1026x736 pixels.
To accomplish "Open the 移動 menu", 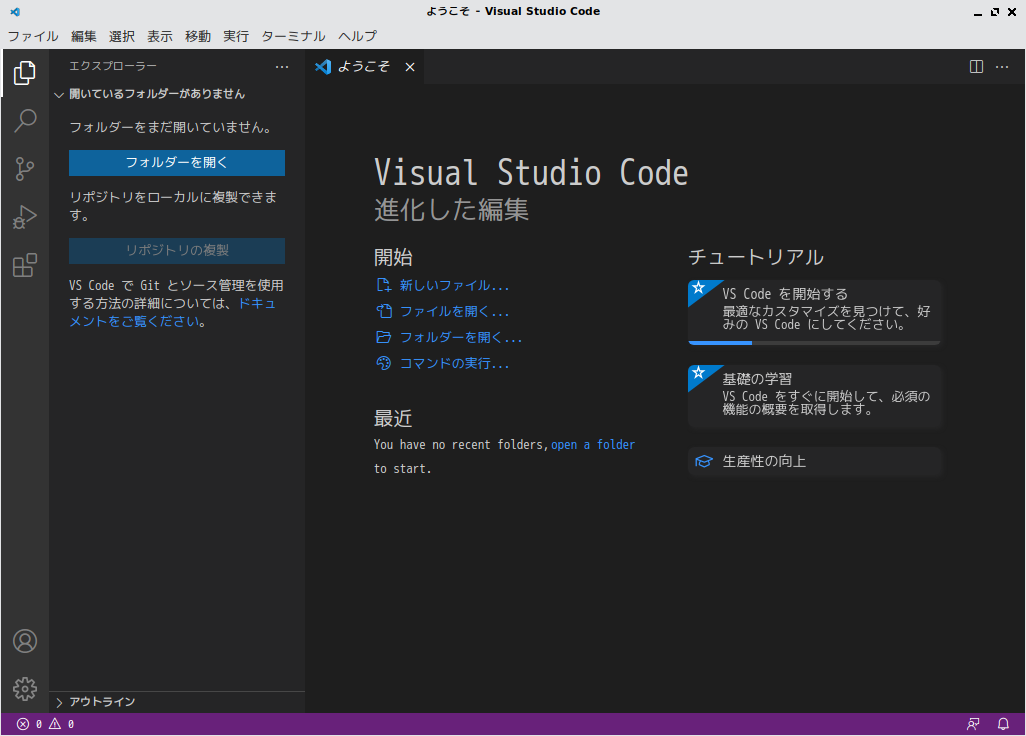I will [x=198, y=36].
